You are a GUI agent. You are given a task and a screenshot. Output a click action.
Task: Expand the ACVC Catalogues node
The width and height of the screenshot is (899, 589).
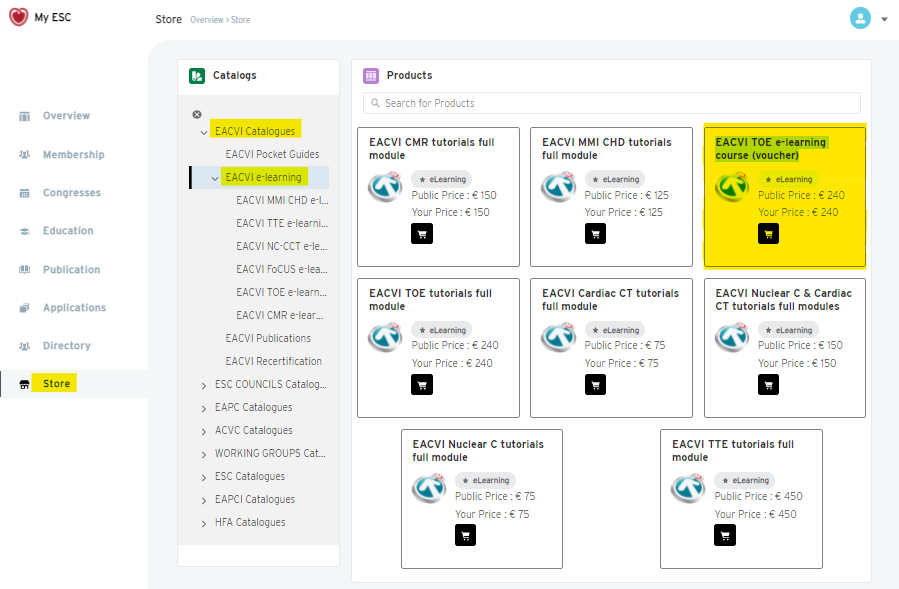pos(204,431)
